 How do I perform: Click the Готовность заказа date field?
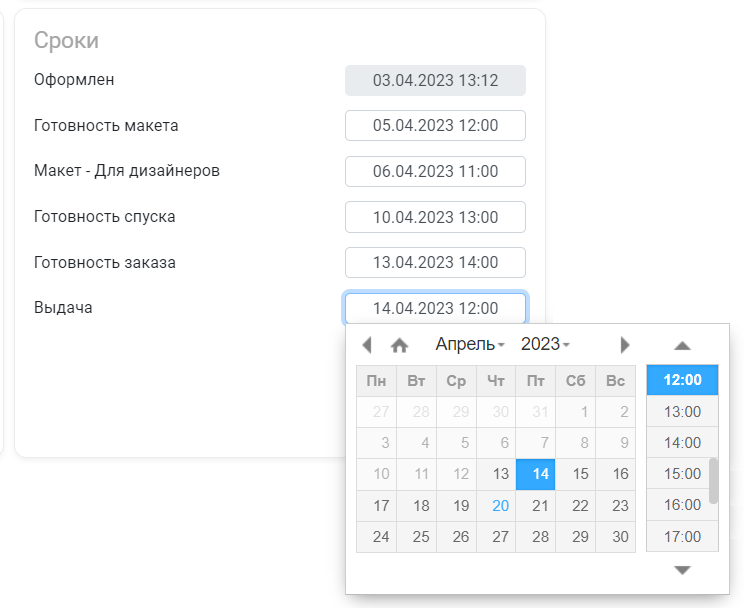(435, 262)
